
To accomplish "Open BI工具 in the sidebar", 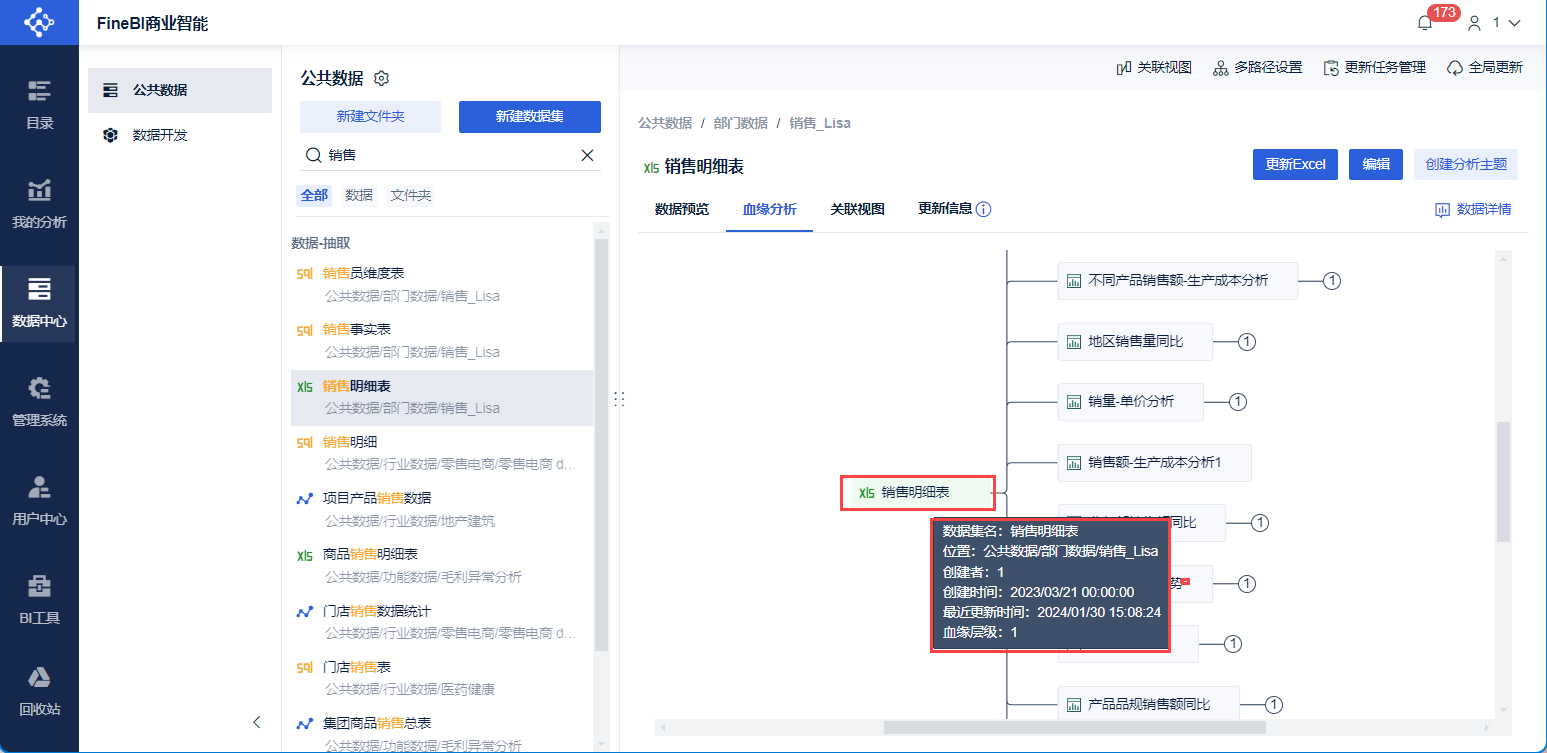I will pos(39,600).
